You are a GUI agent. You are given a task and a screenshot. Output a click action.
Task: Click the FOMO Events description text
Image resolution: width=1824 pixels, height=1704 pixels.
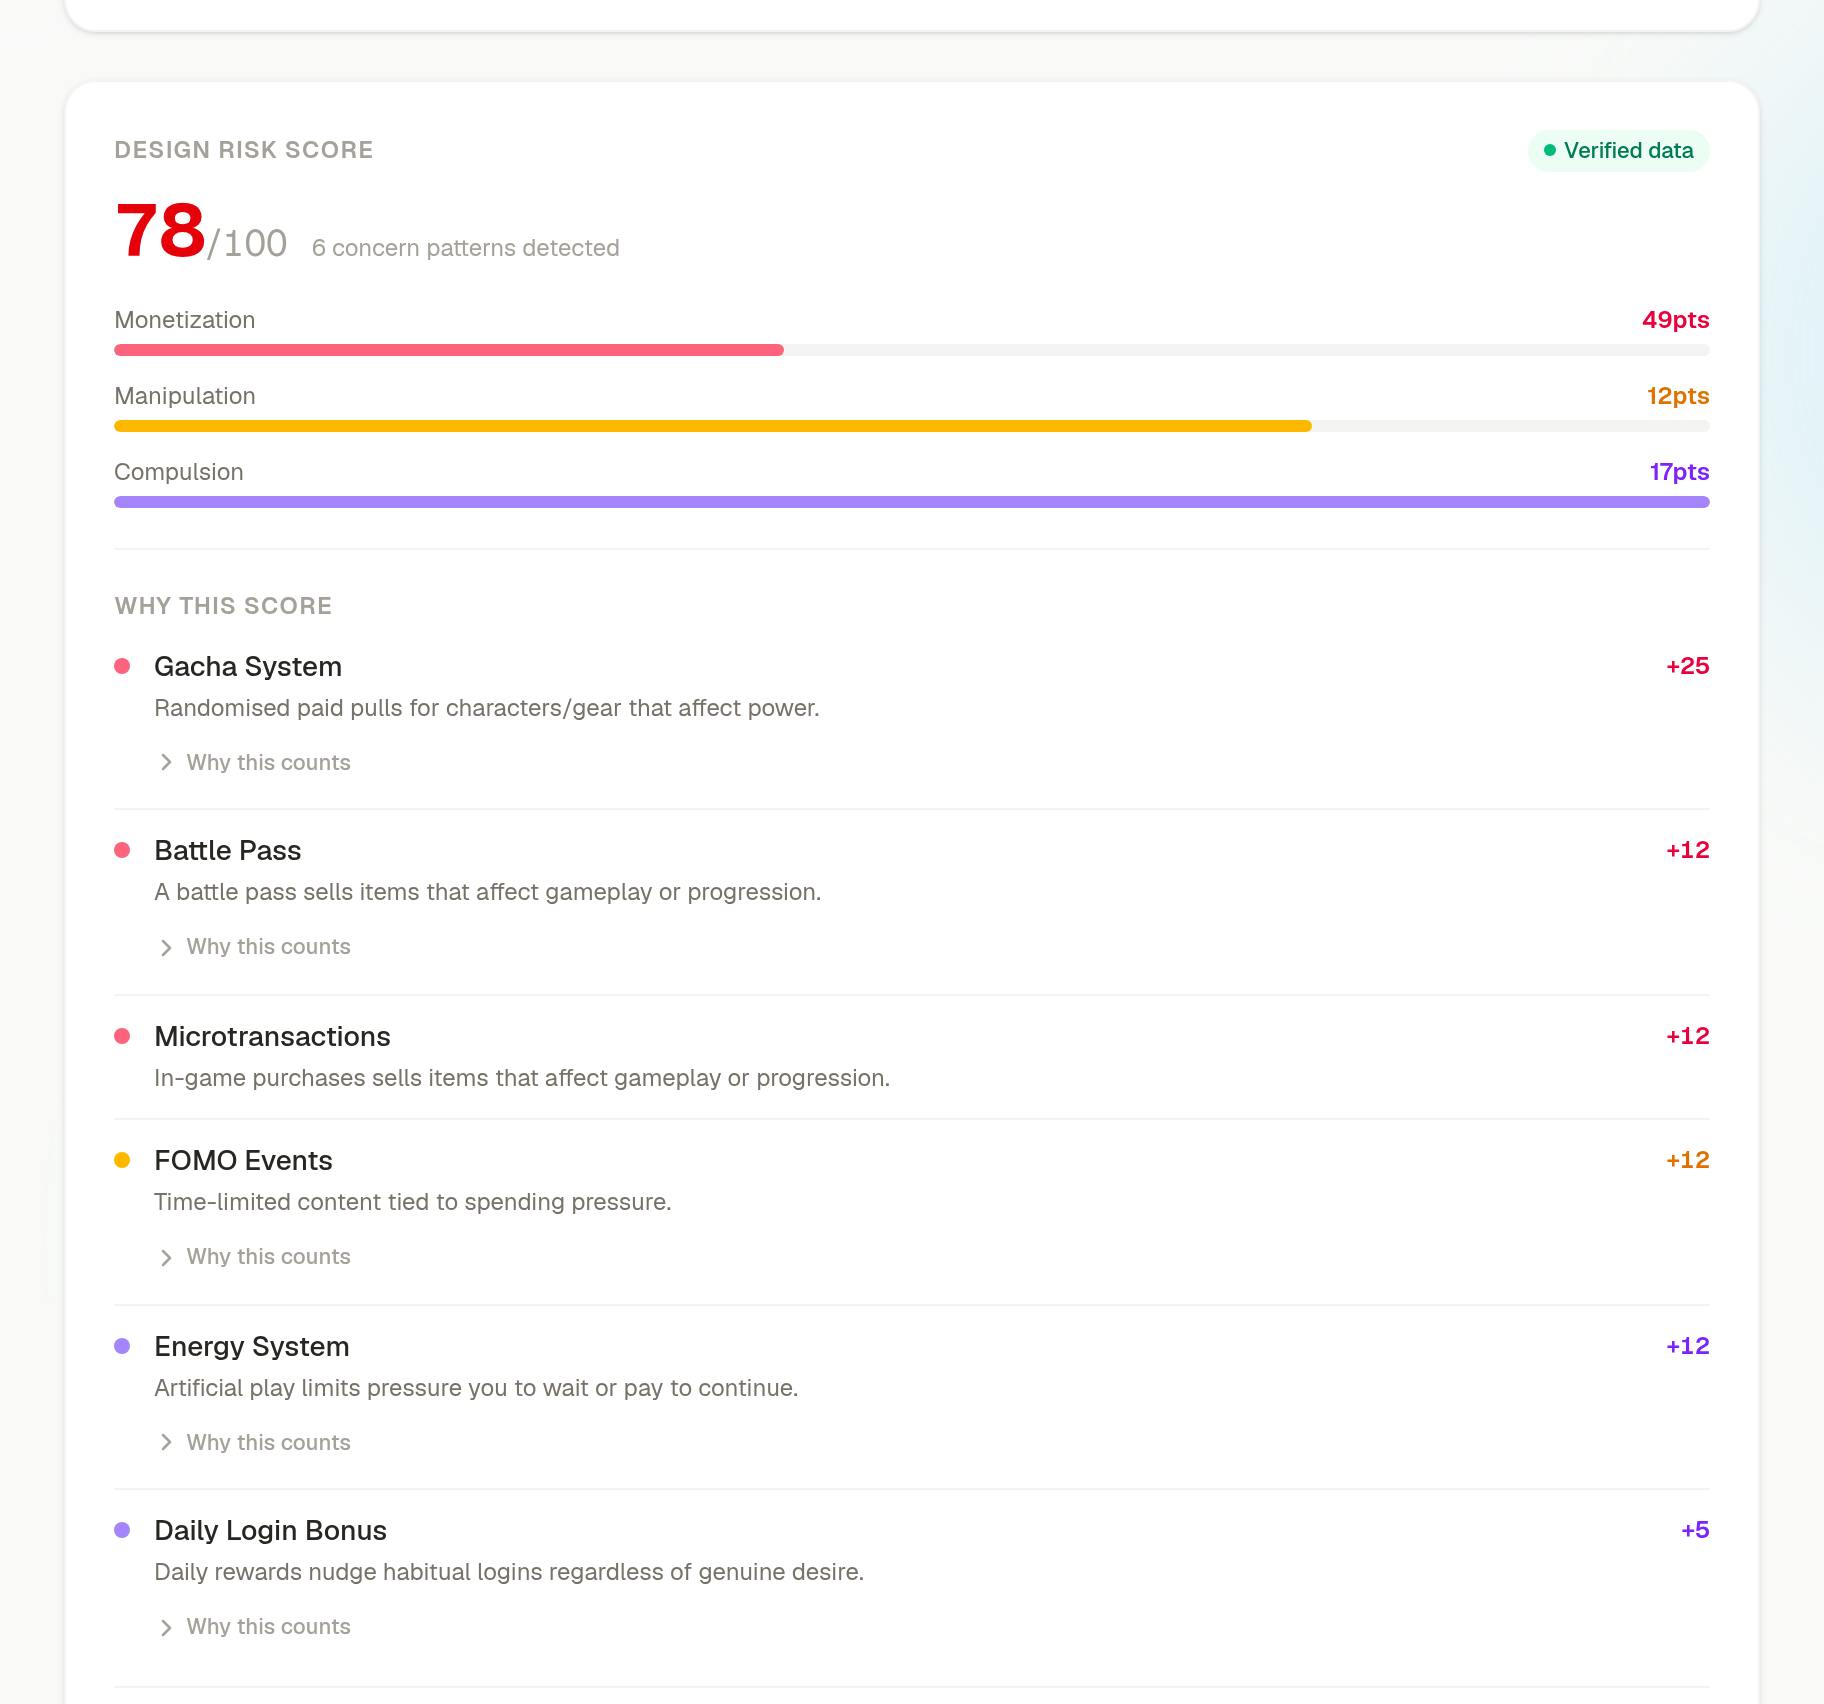pos(413,1202)
